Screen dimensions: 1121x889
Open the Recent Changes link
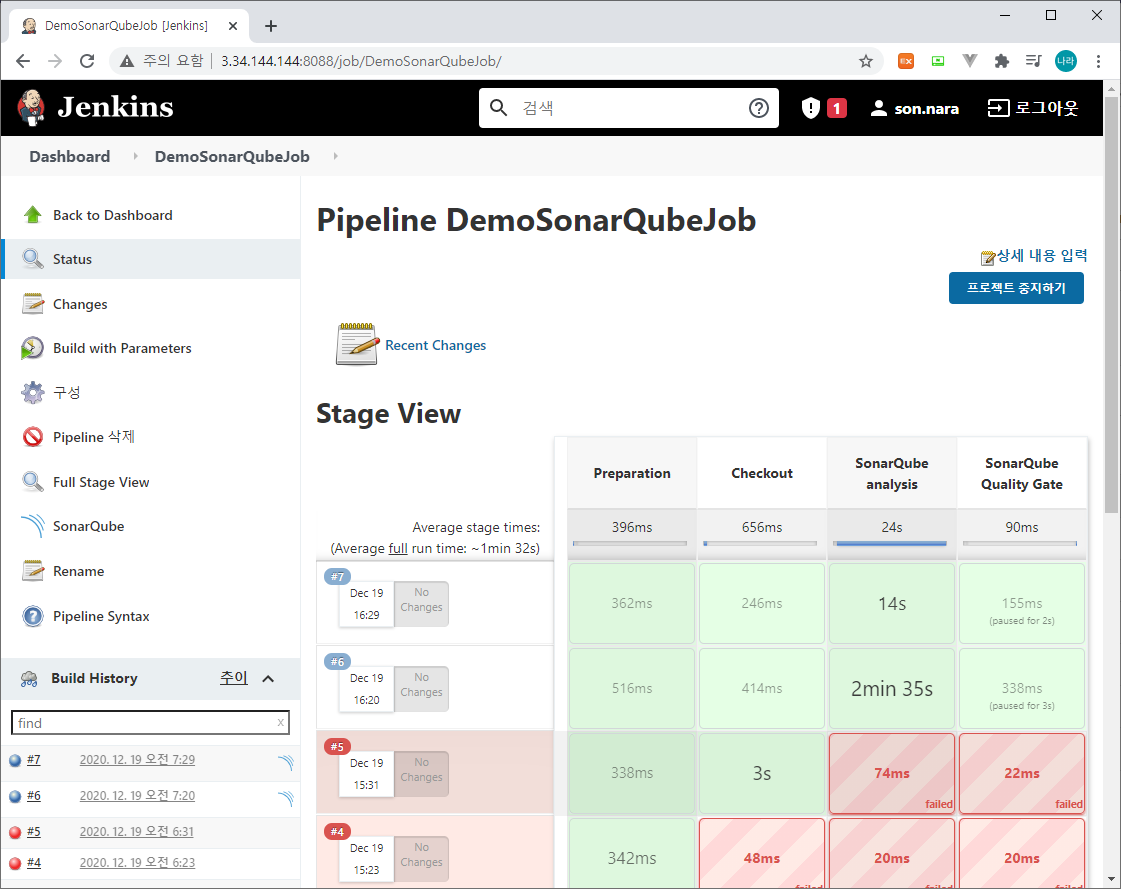[x=435, y=345]
